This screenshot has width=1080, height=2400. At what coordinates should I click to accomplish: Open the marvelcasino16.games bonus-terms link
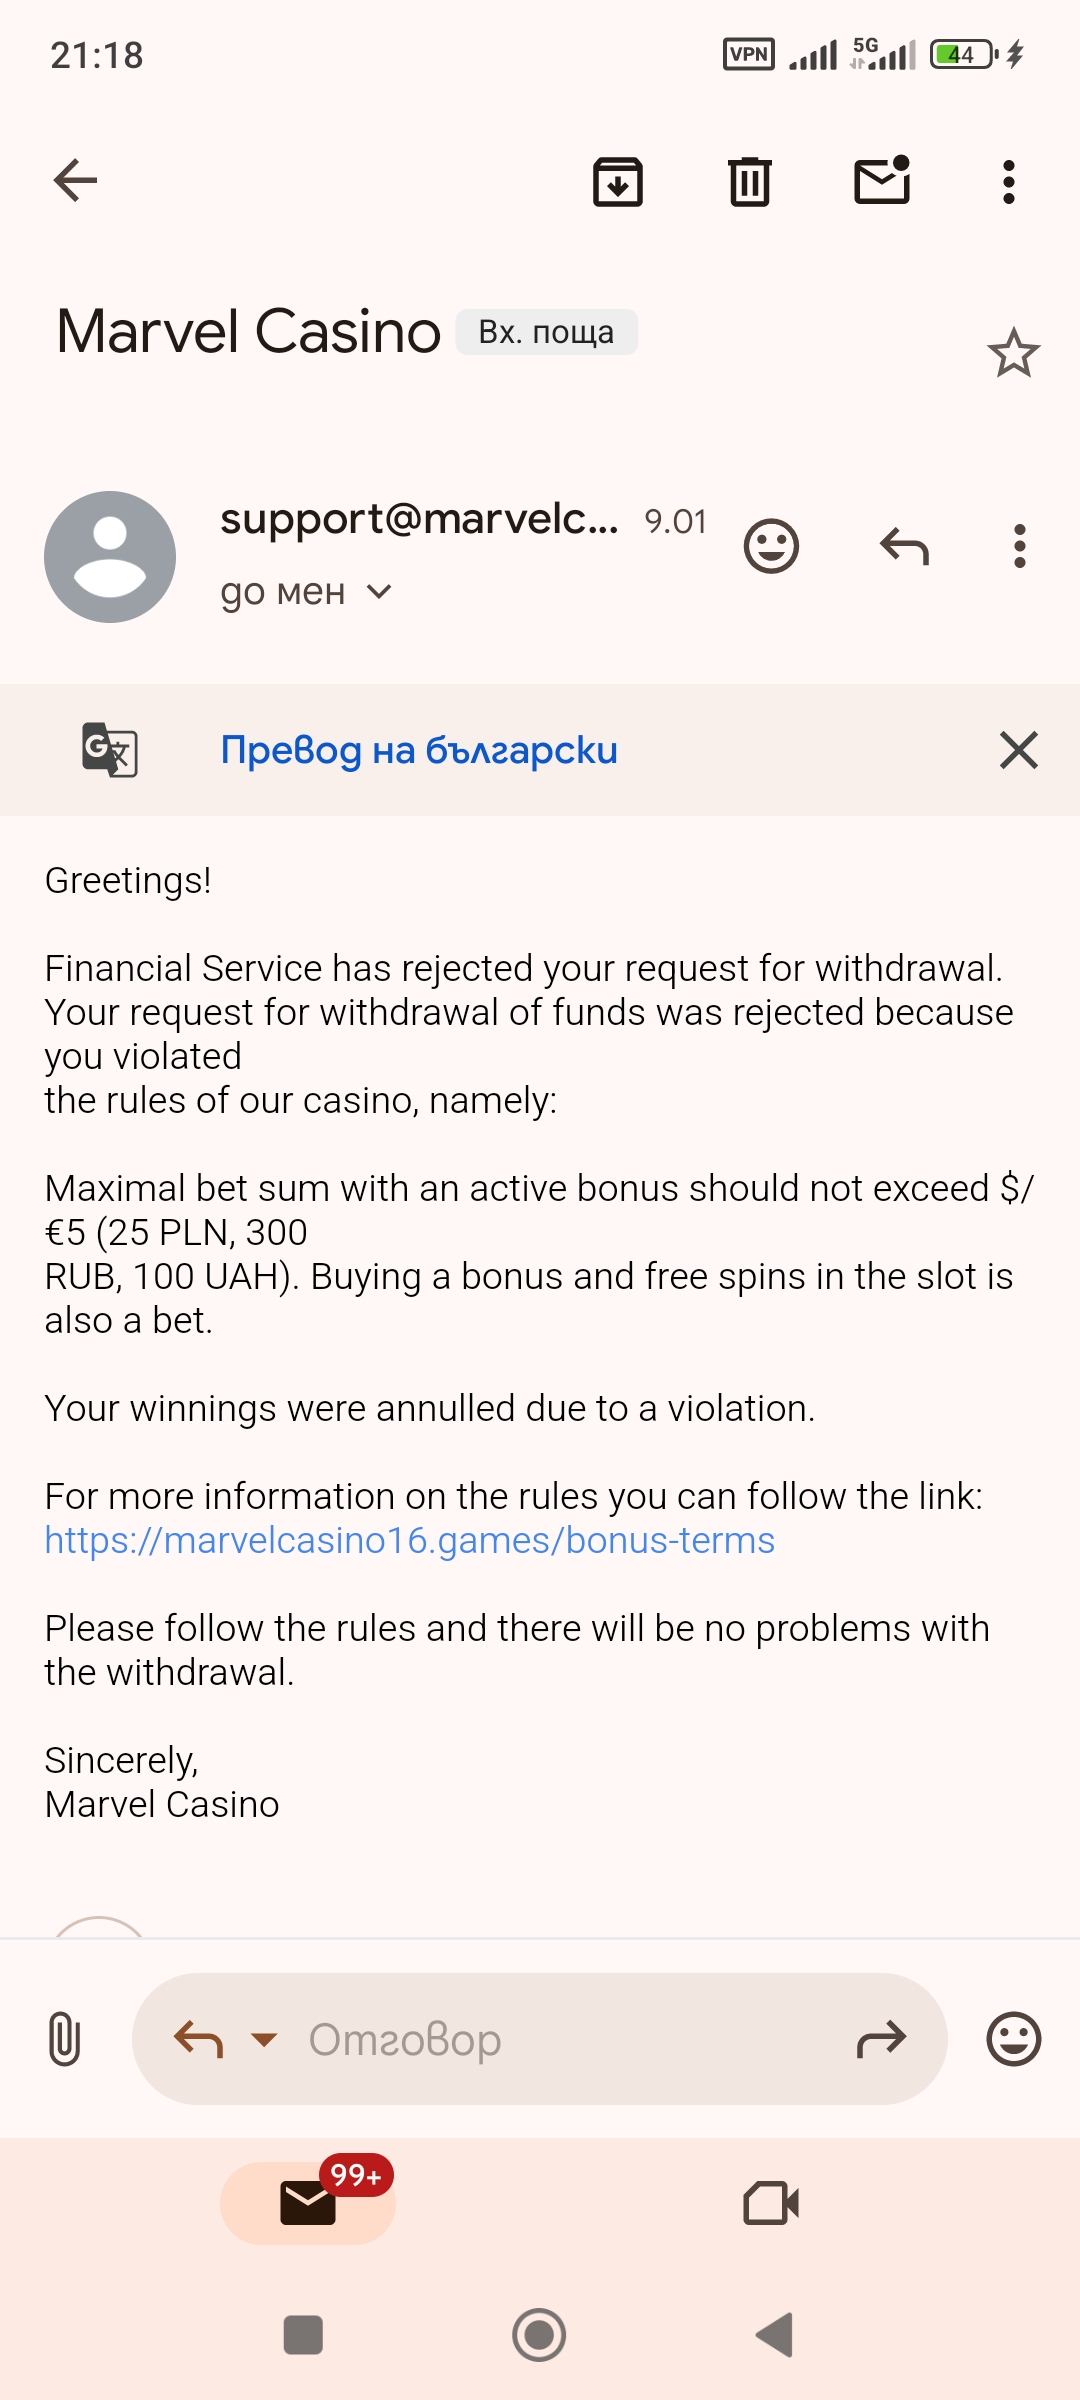[409, 1540]
